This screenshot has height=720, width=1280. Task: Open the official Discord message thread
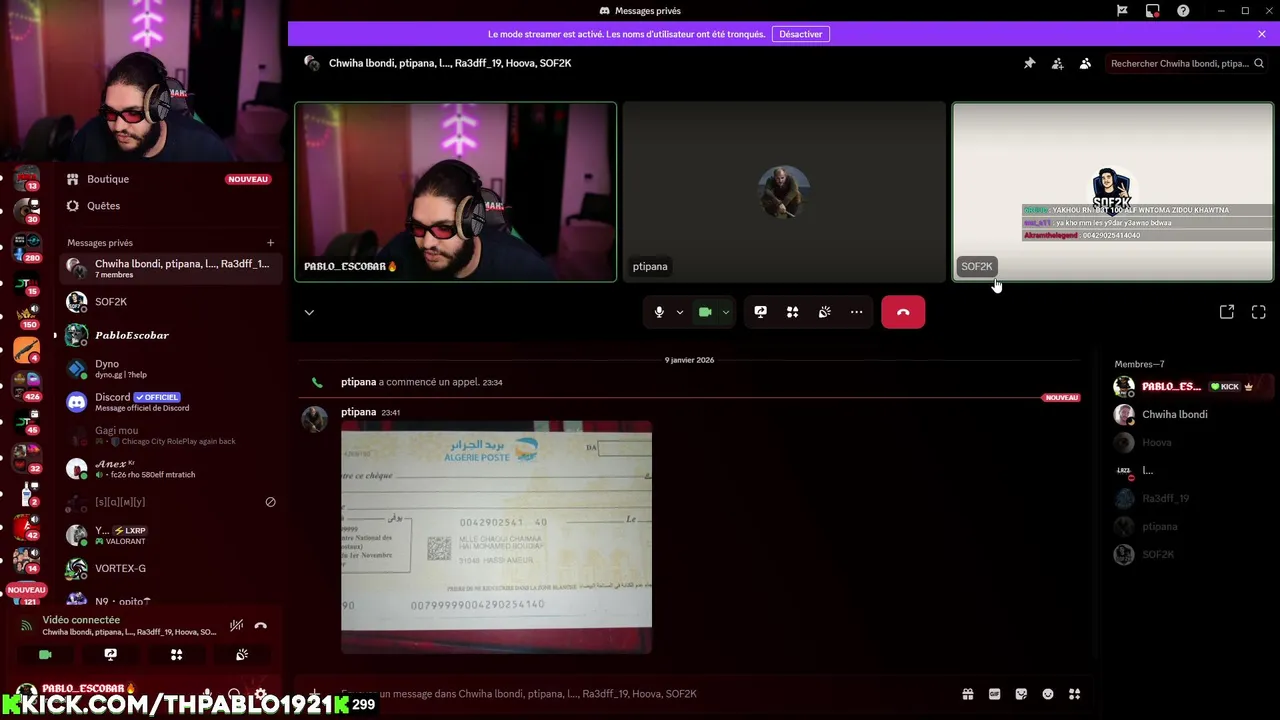tap(171, 402)
